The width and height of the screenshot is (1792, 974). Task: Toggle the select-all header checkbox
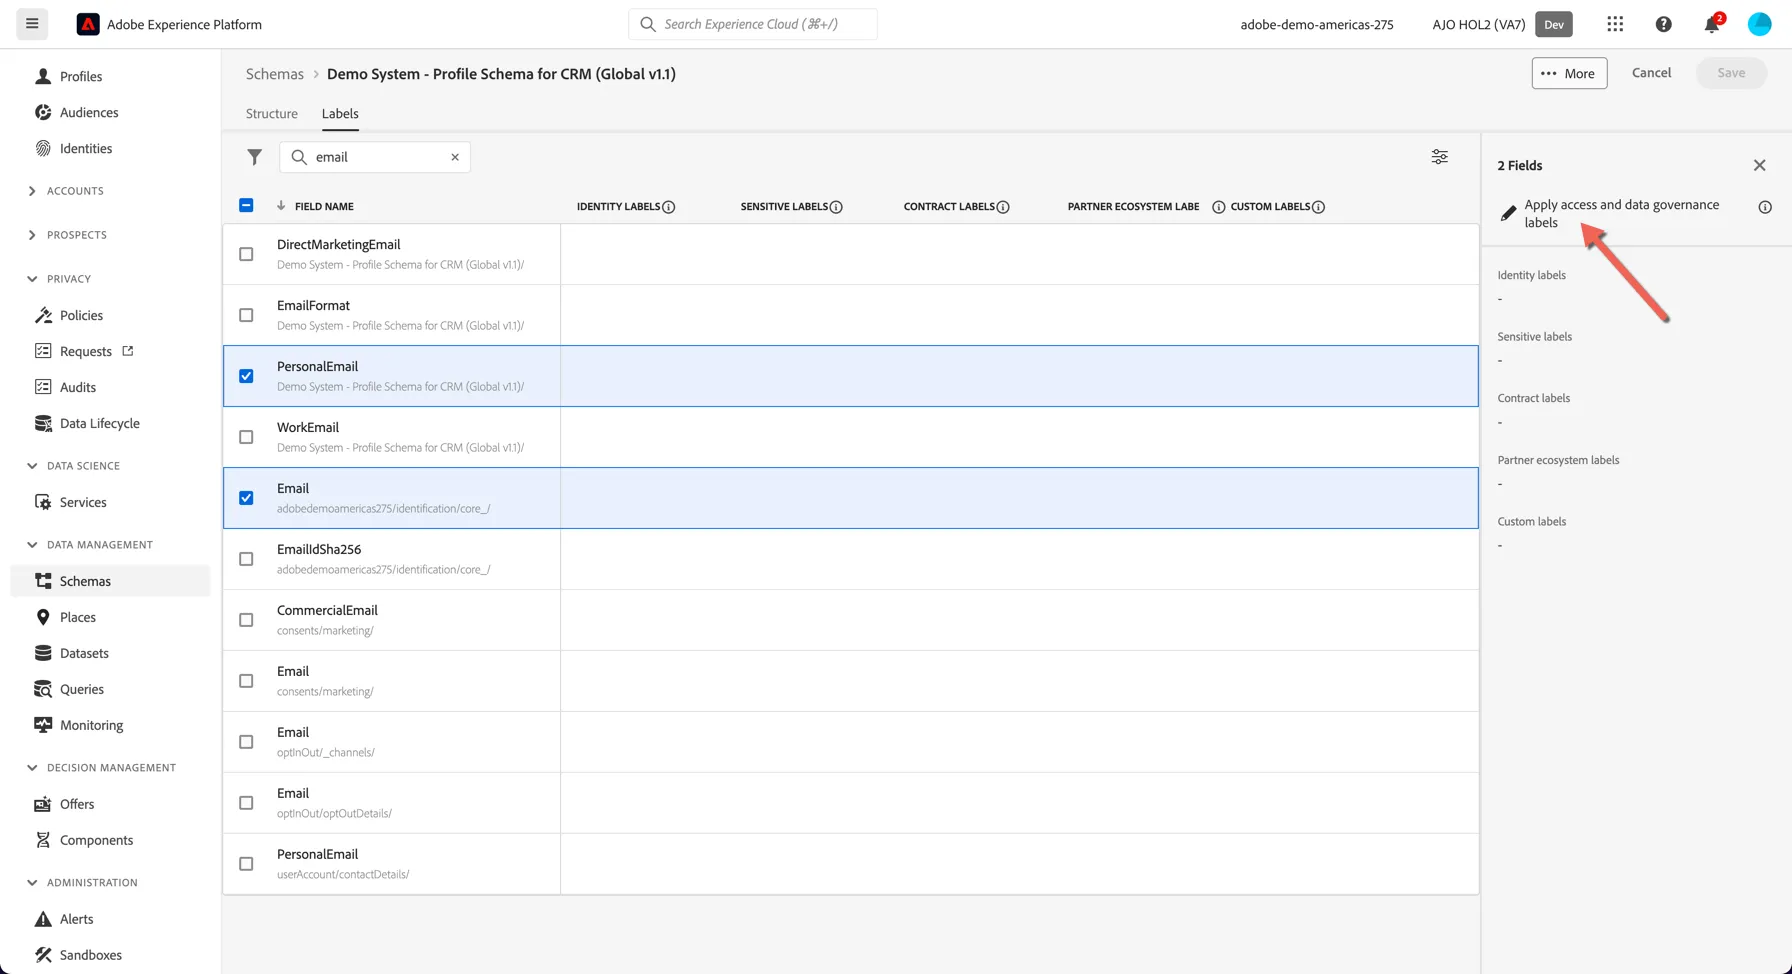click(246, 205)
